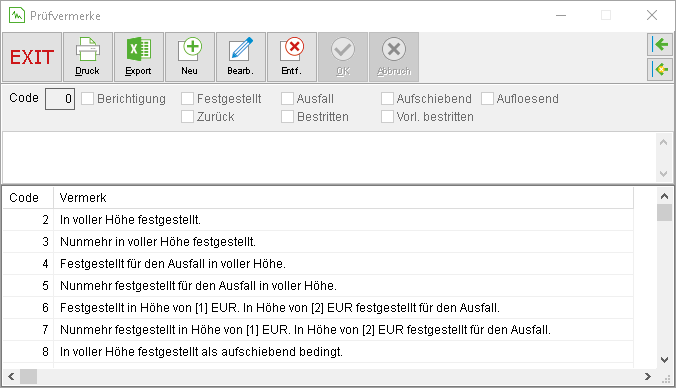Viewport: 676px width, 388px height.
Task: Tick the Vorl. bestritten checkbox
Action: coord(387,117)
